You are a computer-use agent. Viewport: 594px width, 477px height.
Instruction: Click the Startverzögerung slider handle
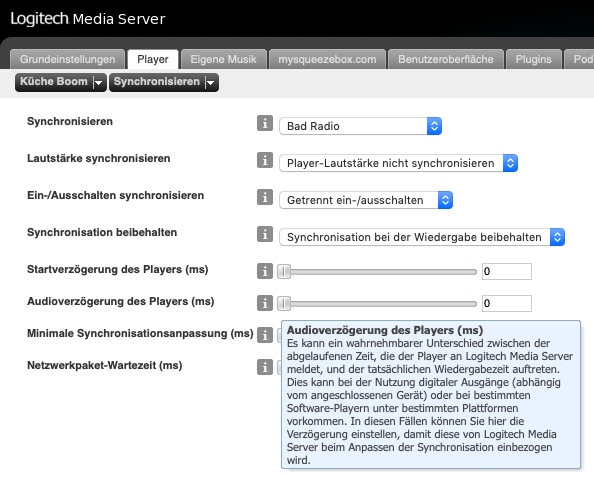[284, 272]
